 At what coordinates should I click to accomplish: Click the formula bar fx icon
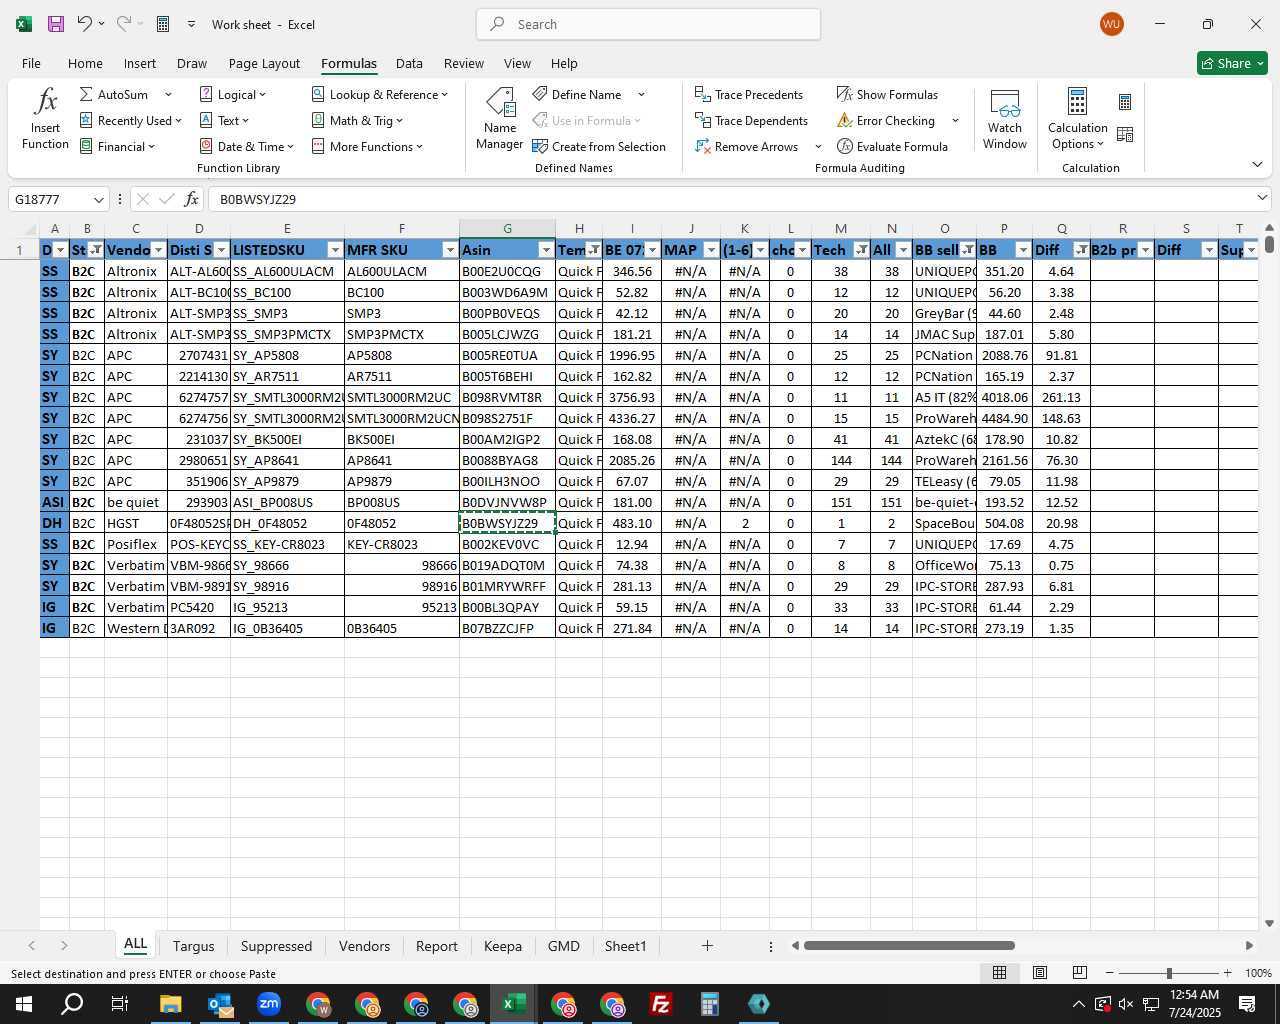click(191, 199)
